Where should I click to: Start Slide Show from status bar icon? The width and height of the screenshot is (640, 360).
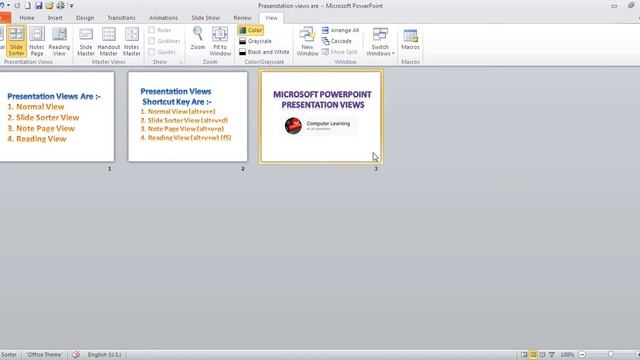click(x=552, y=355)
